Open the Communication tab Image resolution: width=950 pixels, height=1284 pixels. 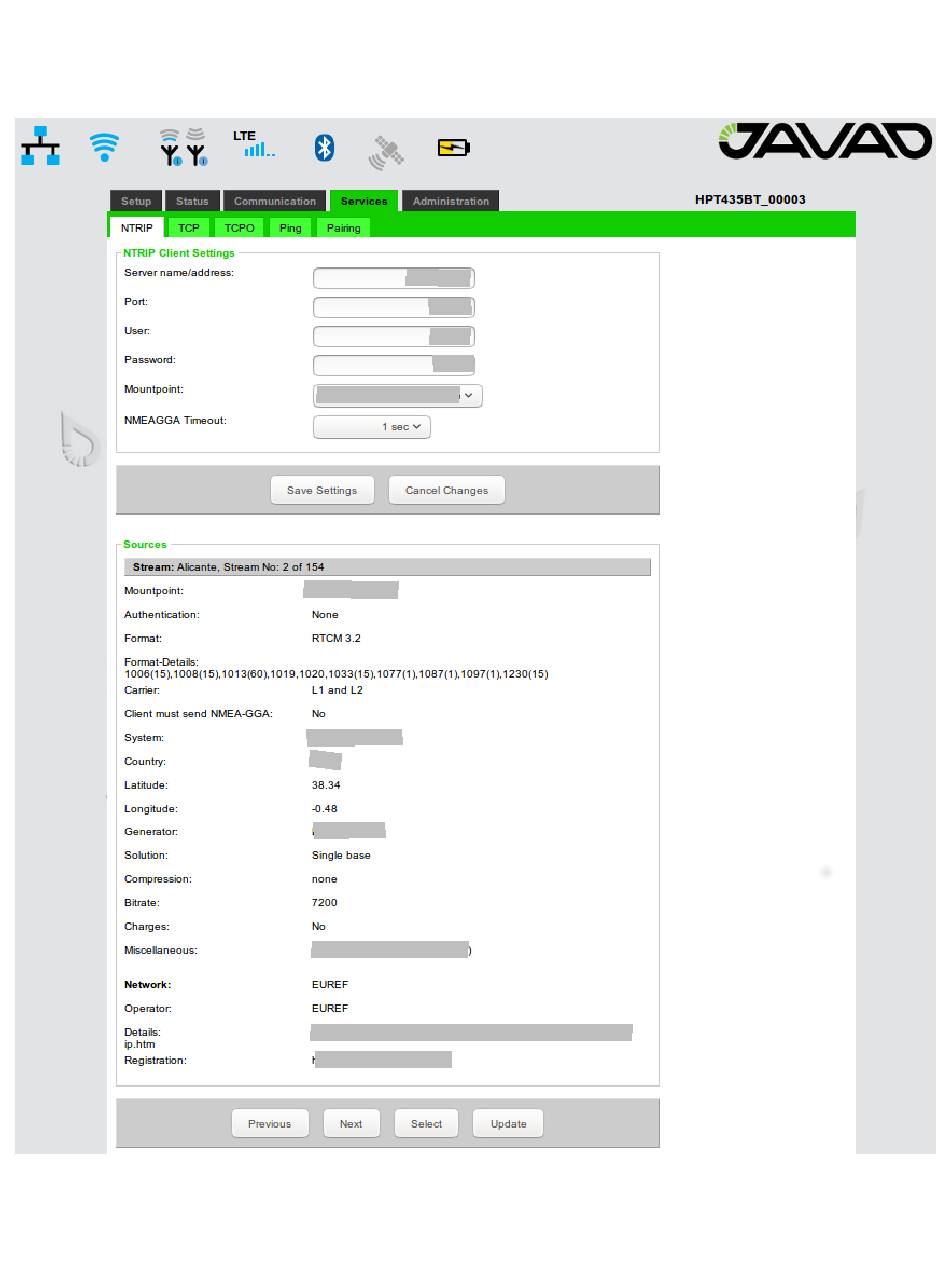(275, 201)
